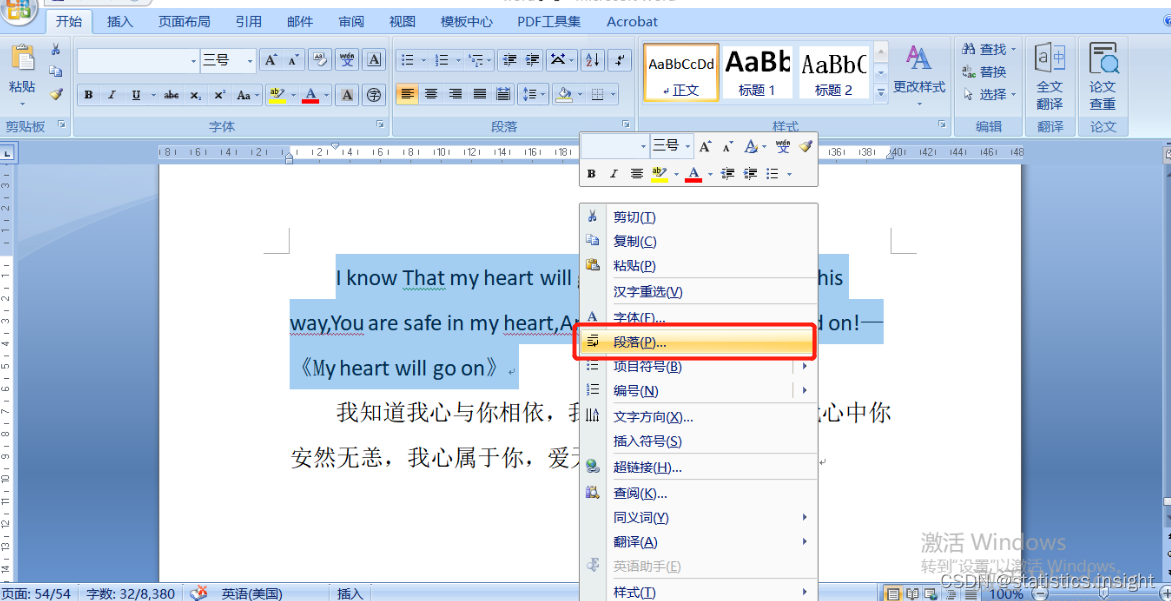Toggle Superscript formatting in ribbon
1171x601 pixels.
[219, 95]
